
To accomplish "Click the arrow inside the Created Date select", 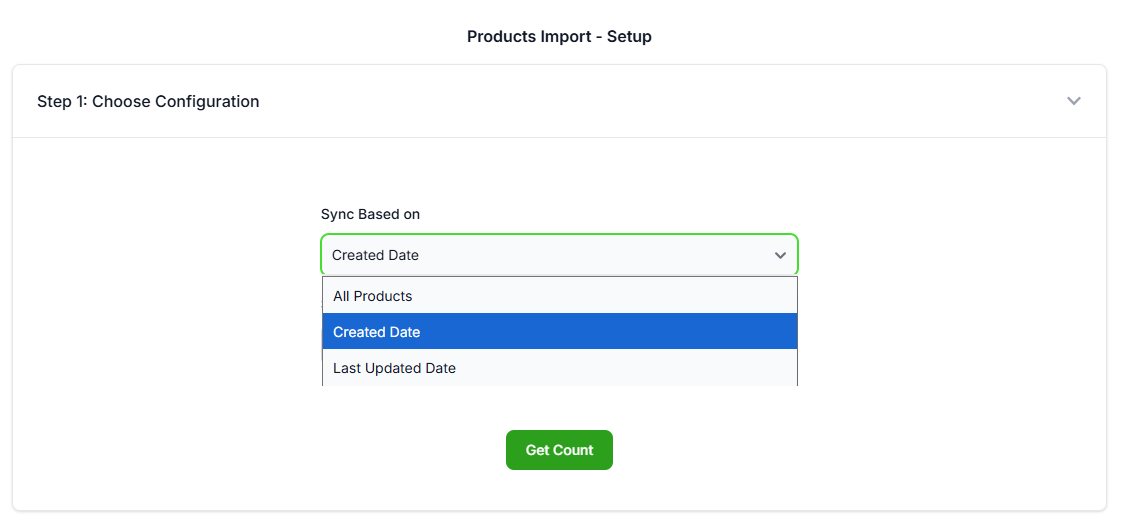I will pyautogui.click(x=780, y=255).
